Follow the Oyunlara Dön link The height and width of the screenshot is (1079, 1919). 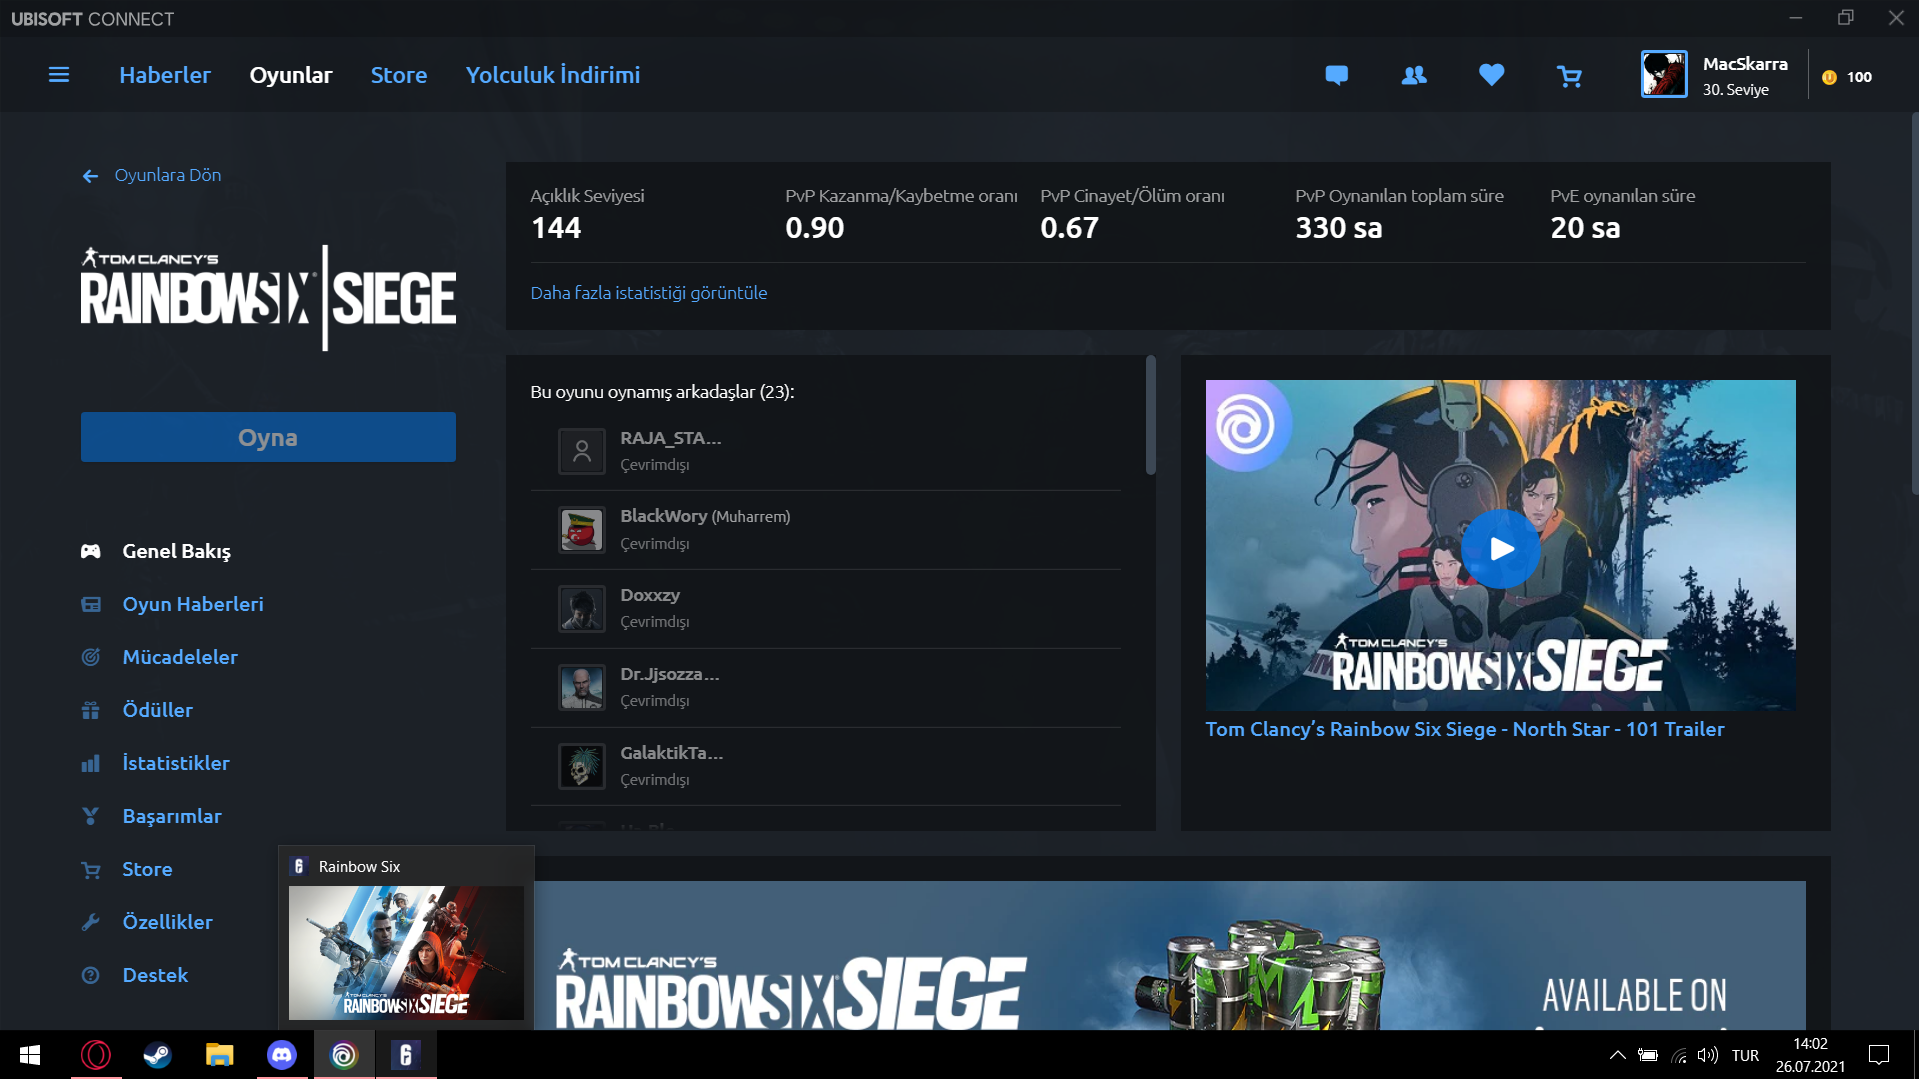168,175
